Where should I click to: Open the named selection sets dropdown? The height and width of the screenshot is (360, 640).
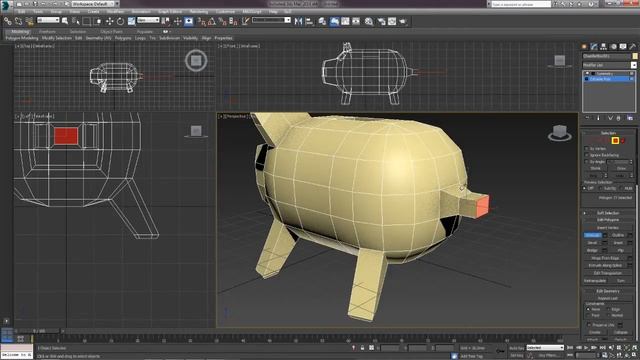271,20
